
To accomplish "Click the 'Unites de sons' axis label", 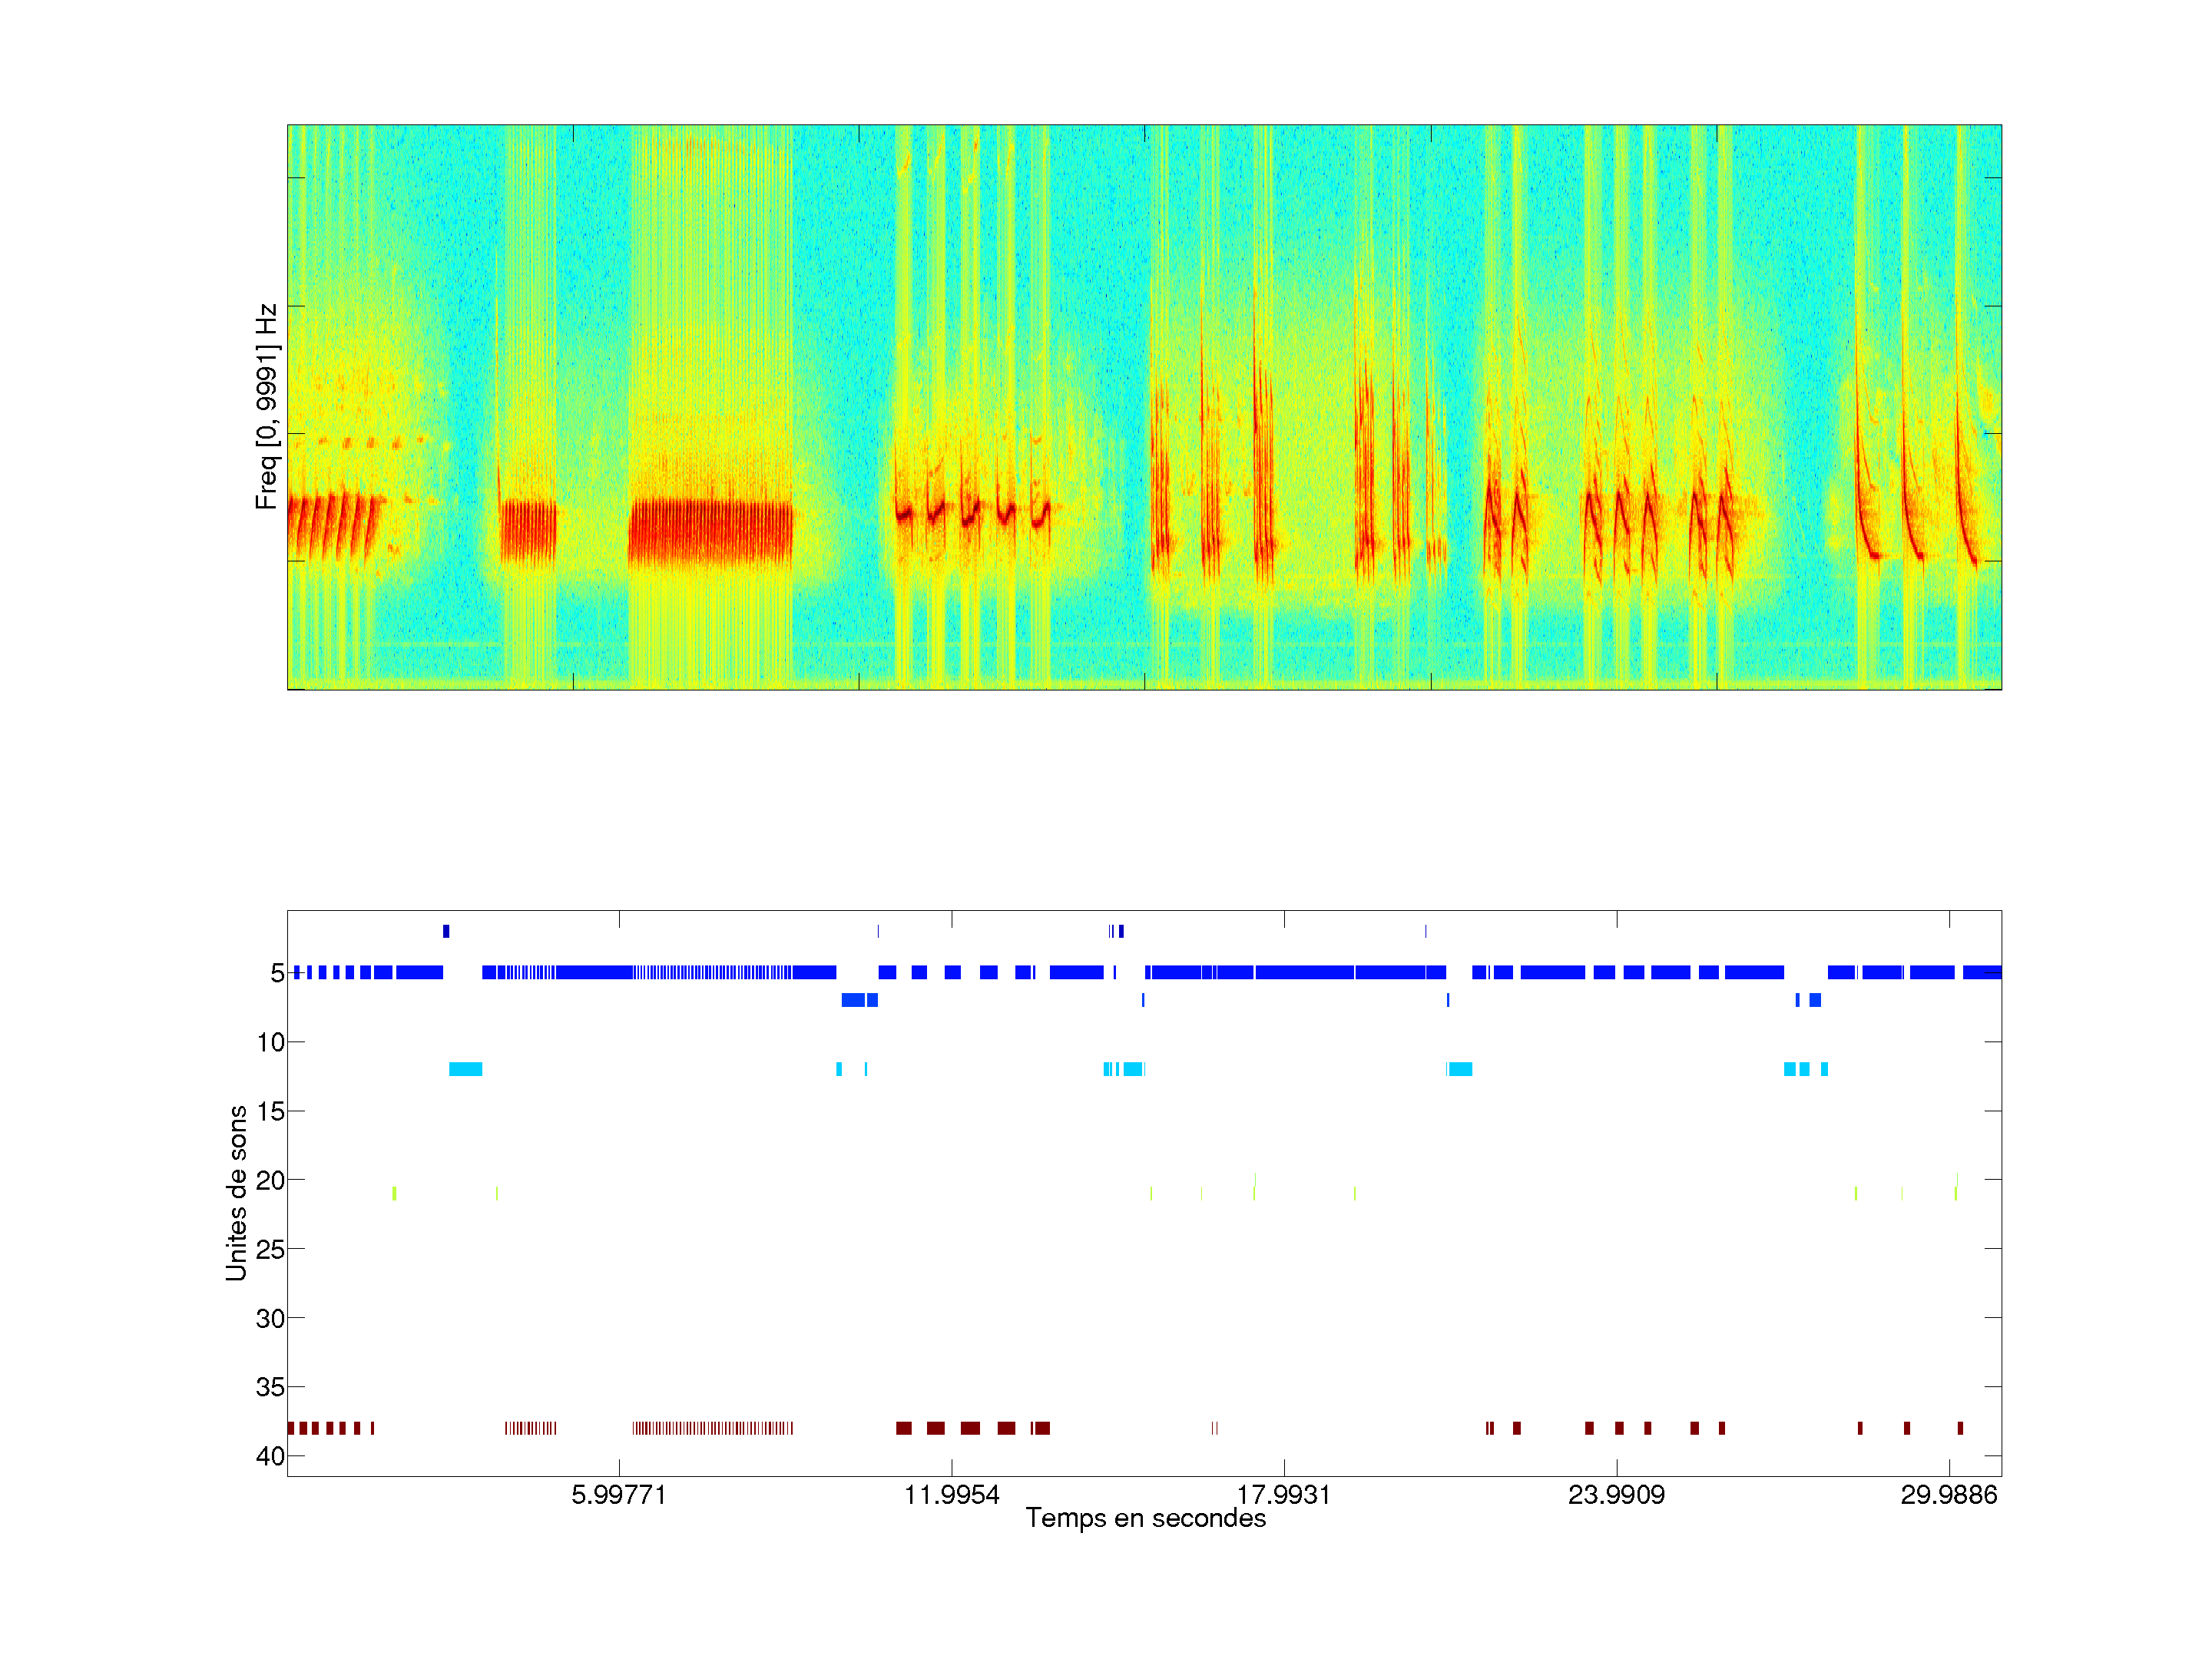I will 236,1192.
